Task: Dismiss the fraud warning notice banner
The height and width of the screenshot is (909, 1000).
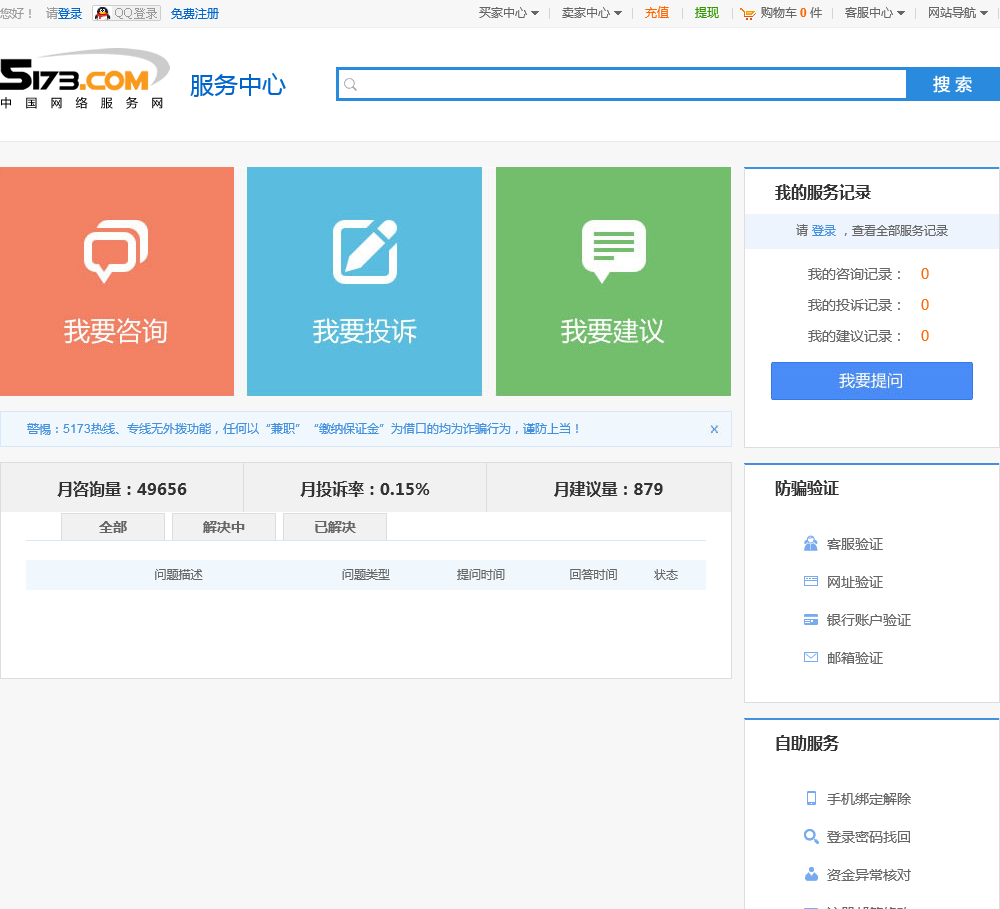Action: pyautogui.click(x=714, y=429)
